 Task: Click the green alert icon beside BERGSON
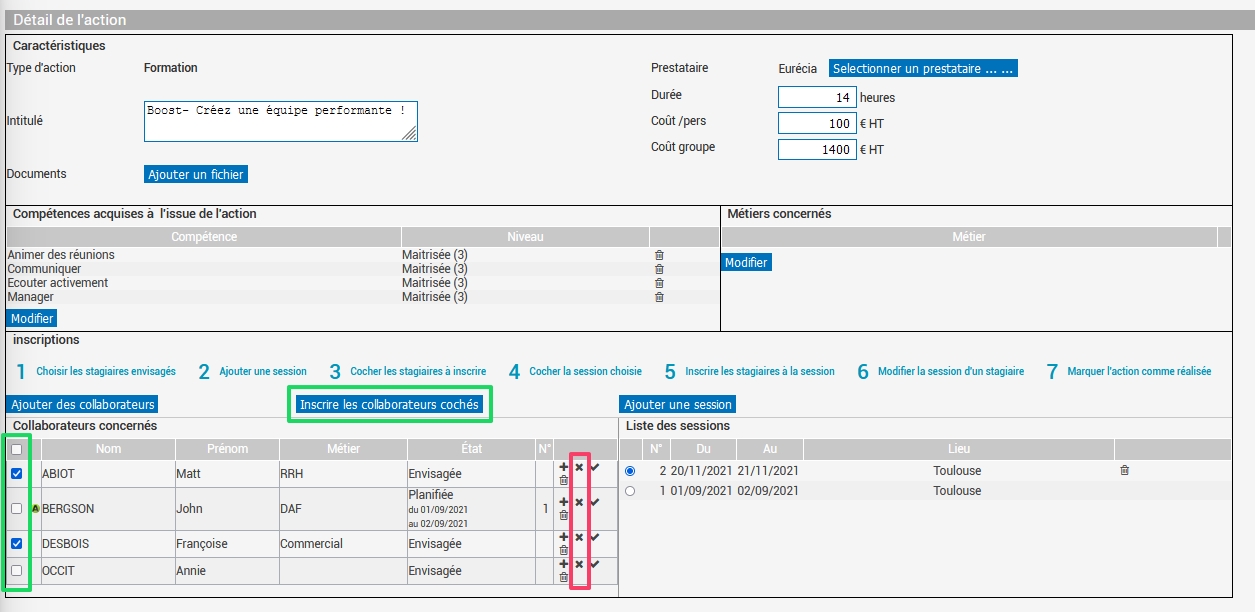click(x=37, y=508)
